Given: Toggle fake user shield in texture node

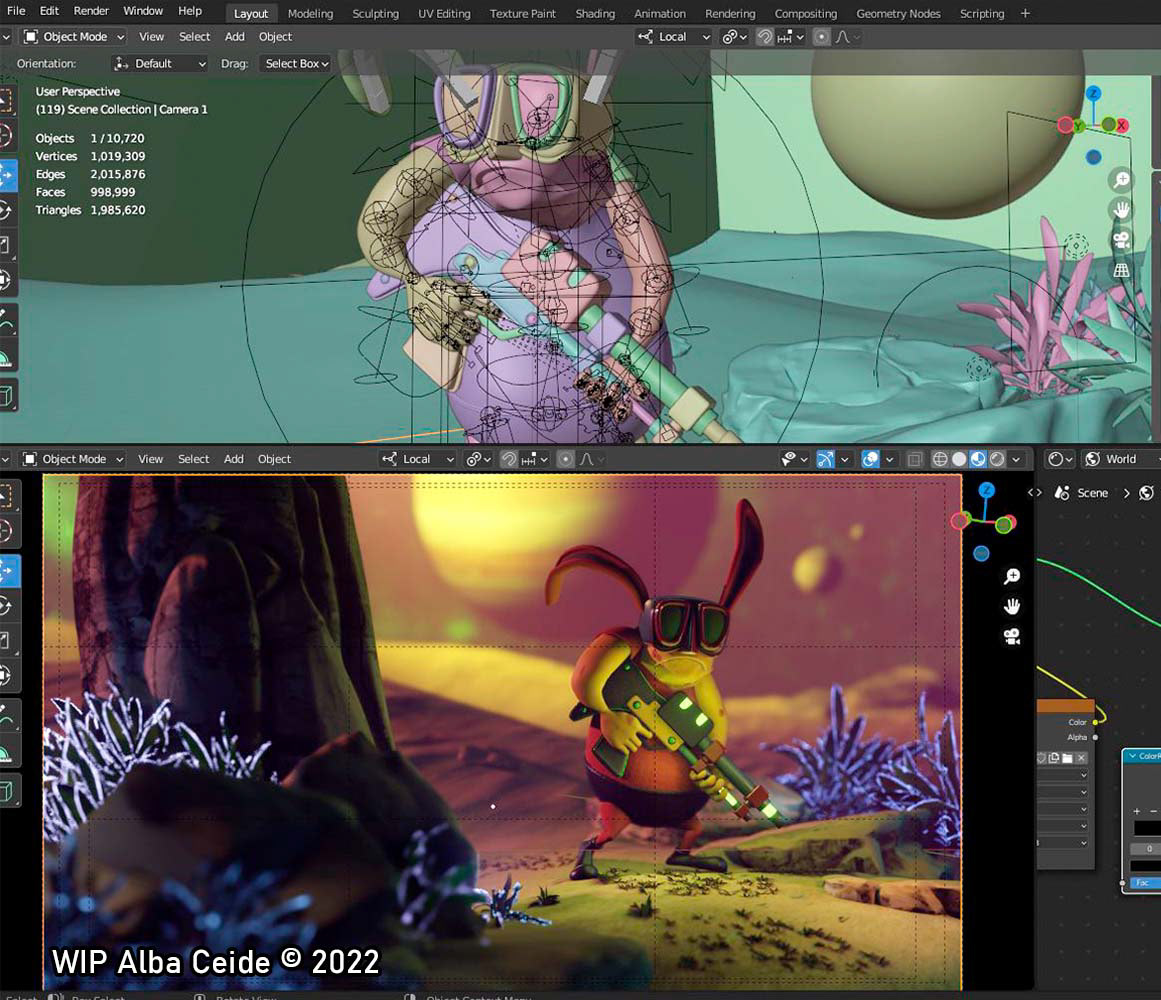Looking at the screenshot, I should pyautogui.click(x=1042, y=758).
